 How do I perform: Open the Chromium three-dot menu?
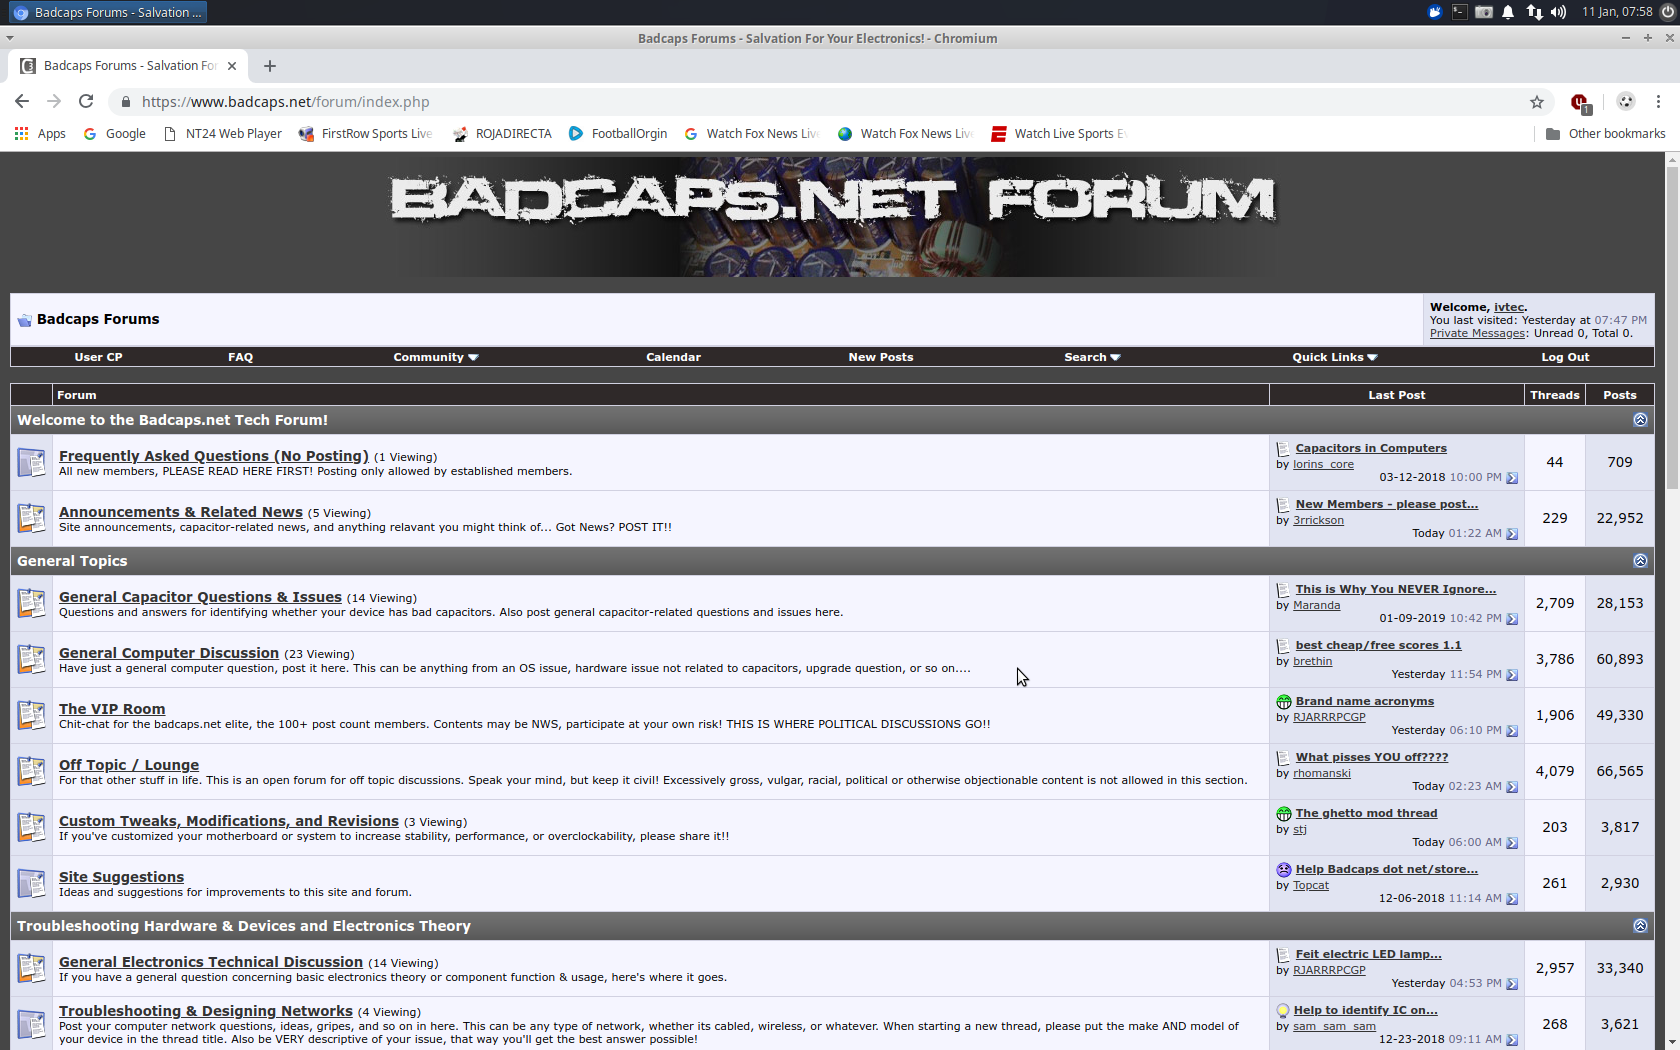click(1658, 101)
